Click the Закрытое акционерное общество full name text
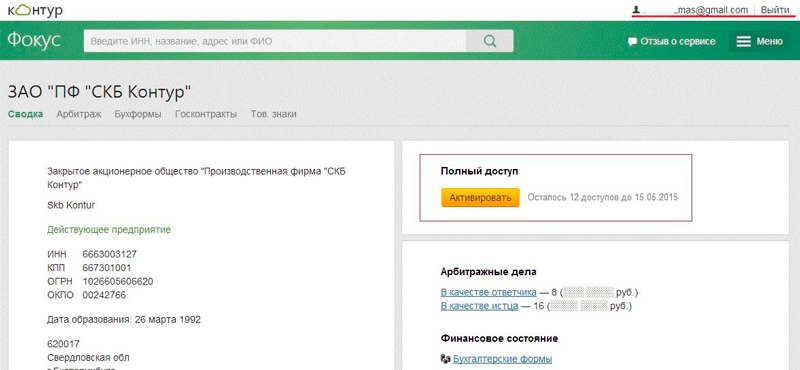This screenshot has height=370, width=800. (x=196, y=178)
